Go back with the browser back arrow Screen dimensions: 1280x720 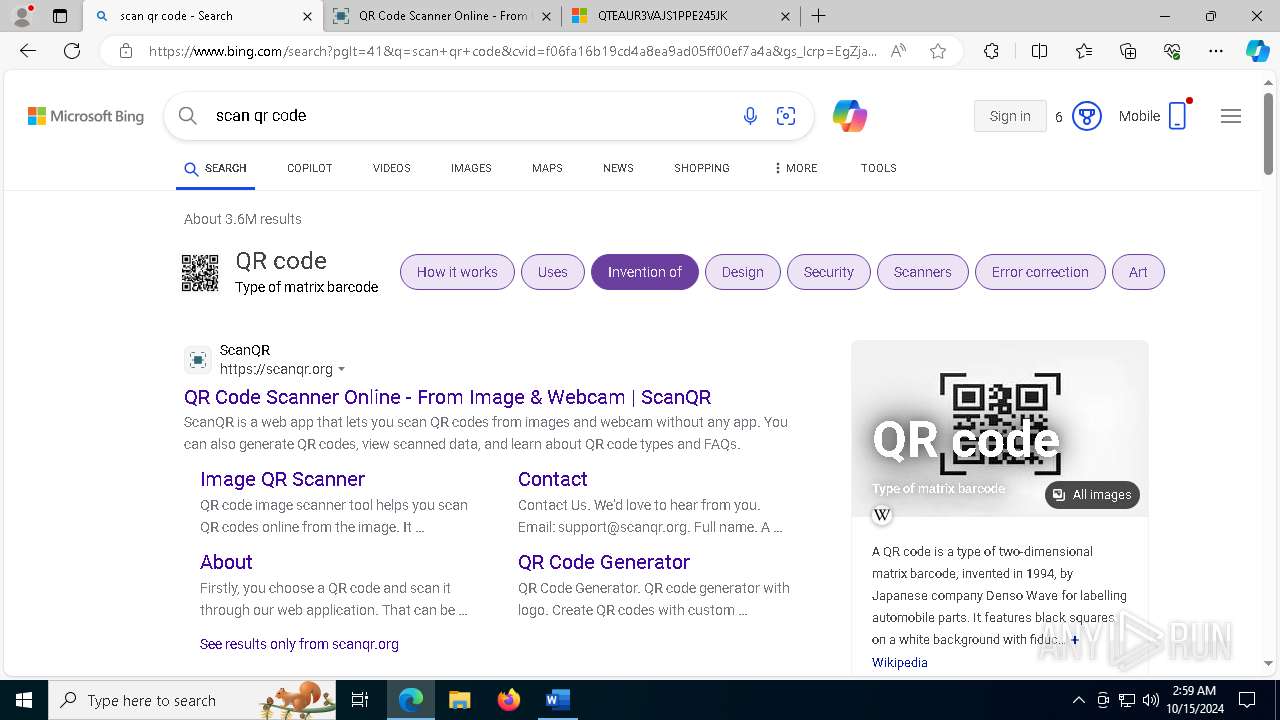pos(27,51)
